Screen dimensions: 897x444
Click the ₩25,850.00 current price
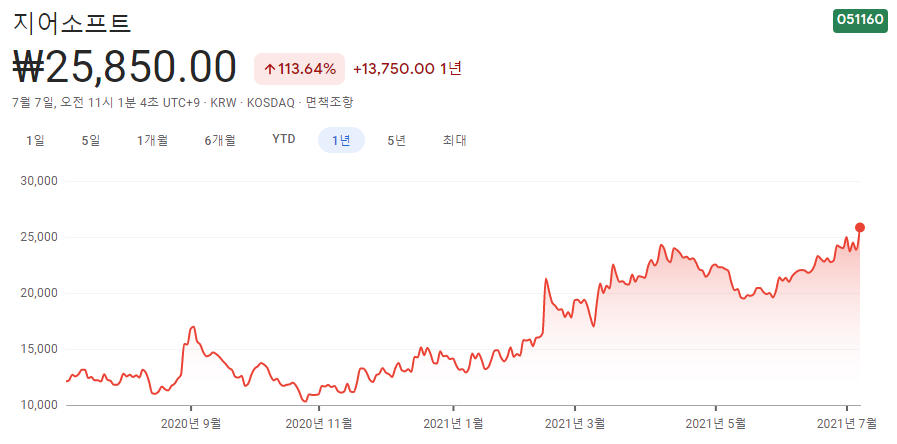point(124,67)
